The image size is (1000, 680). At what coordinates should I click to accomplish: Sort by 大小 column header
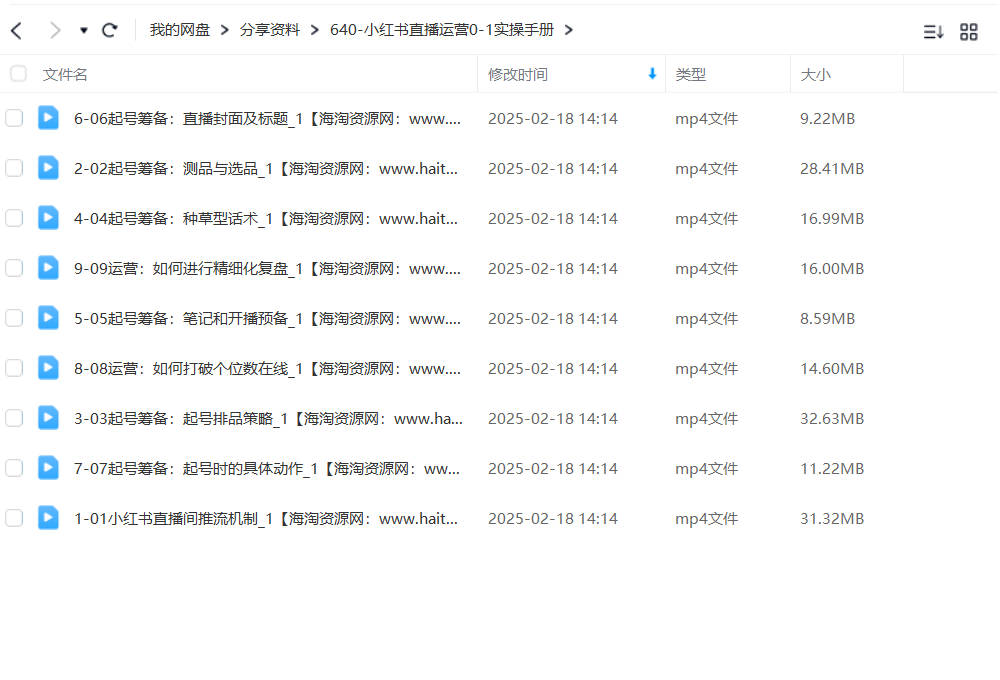(816, 75)
